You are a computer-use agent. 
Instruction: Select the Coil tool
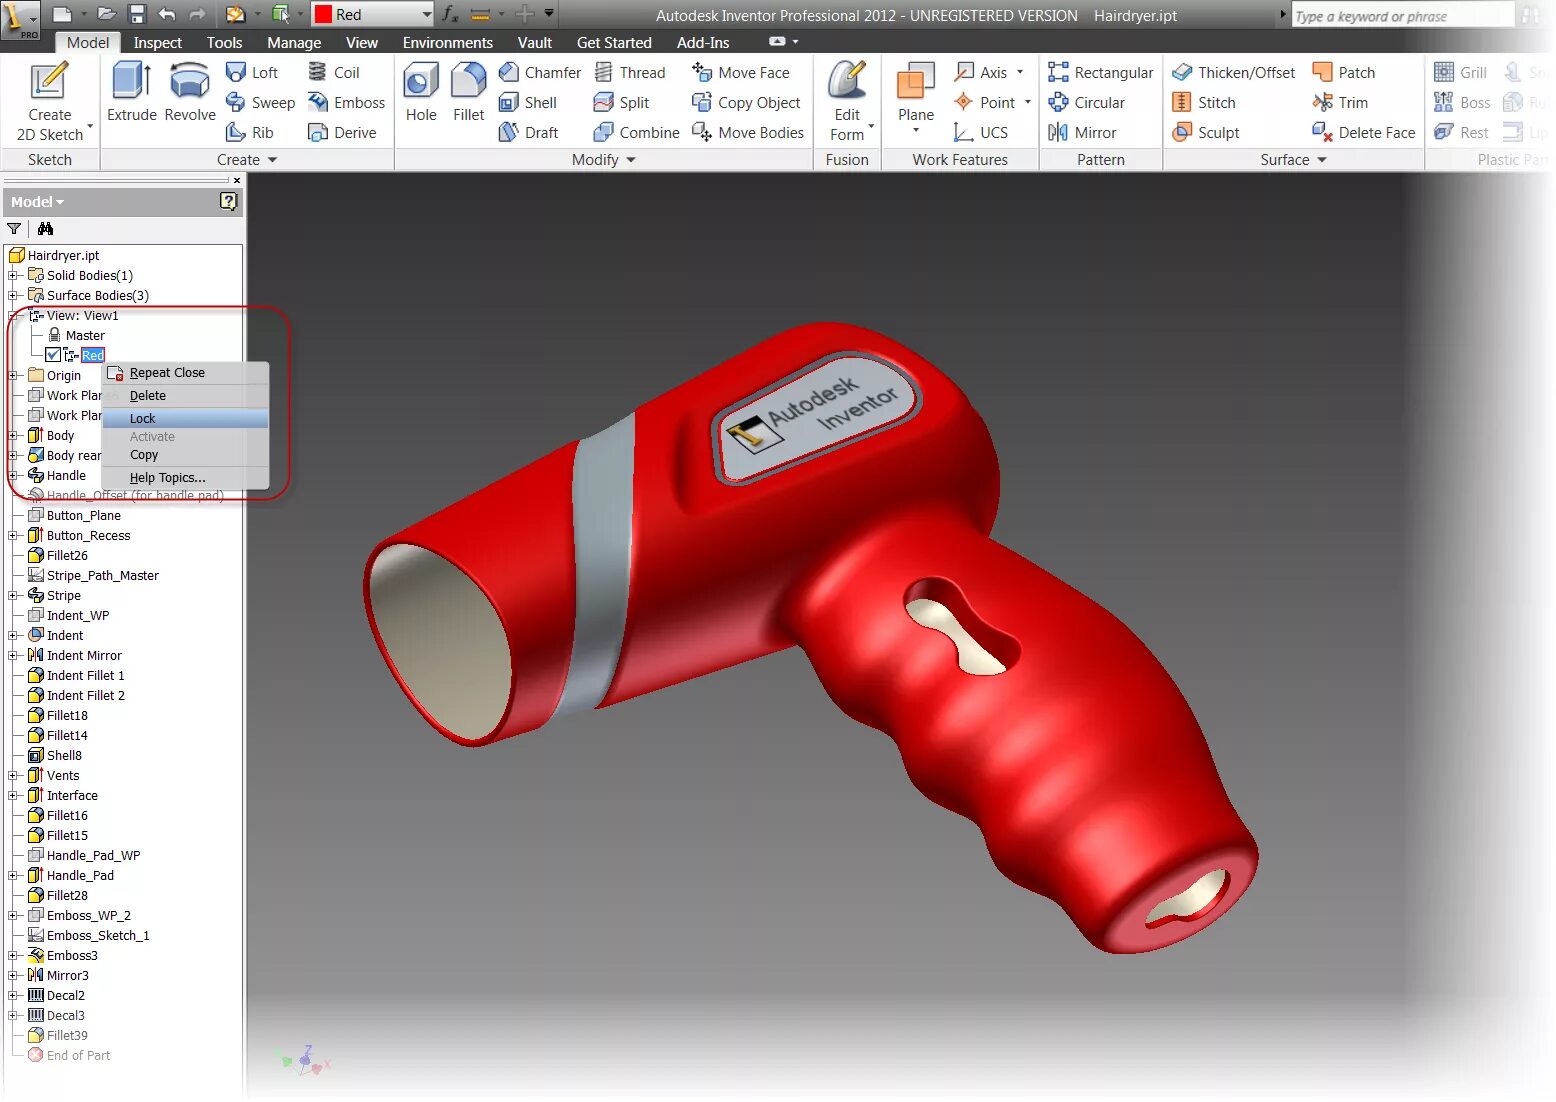(334, 72)
